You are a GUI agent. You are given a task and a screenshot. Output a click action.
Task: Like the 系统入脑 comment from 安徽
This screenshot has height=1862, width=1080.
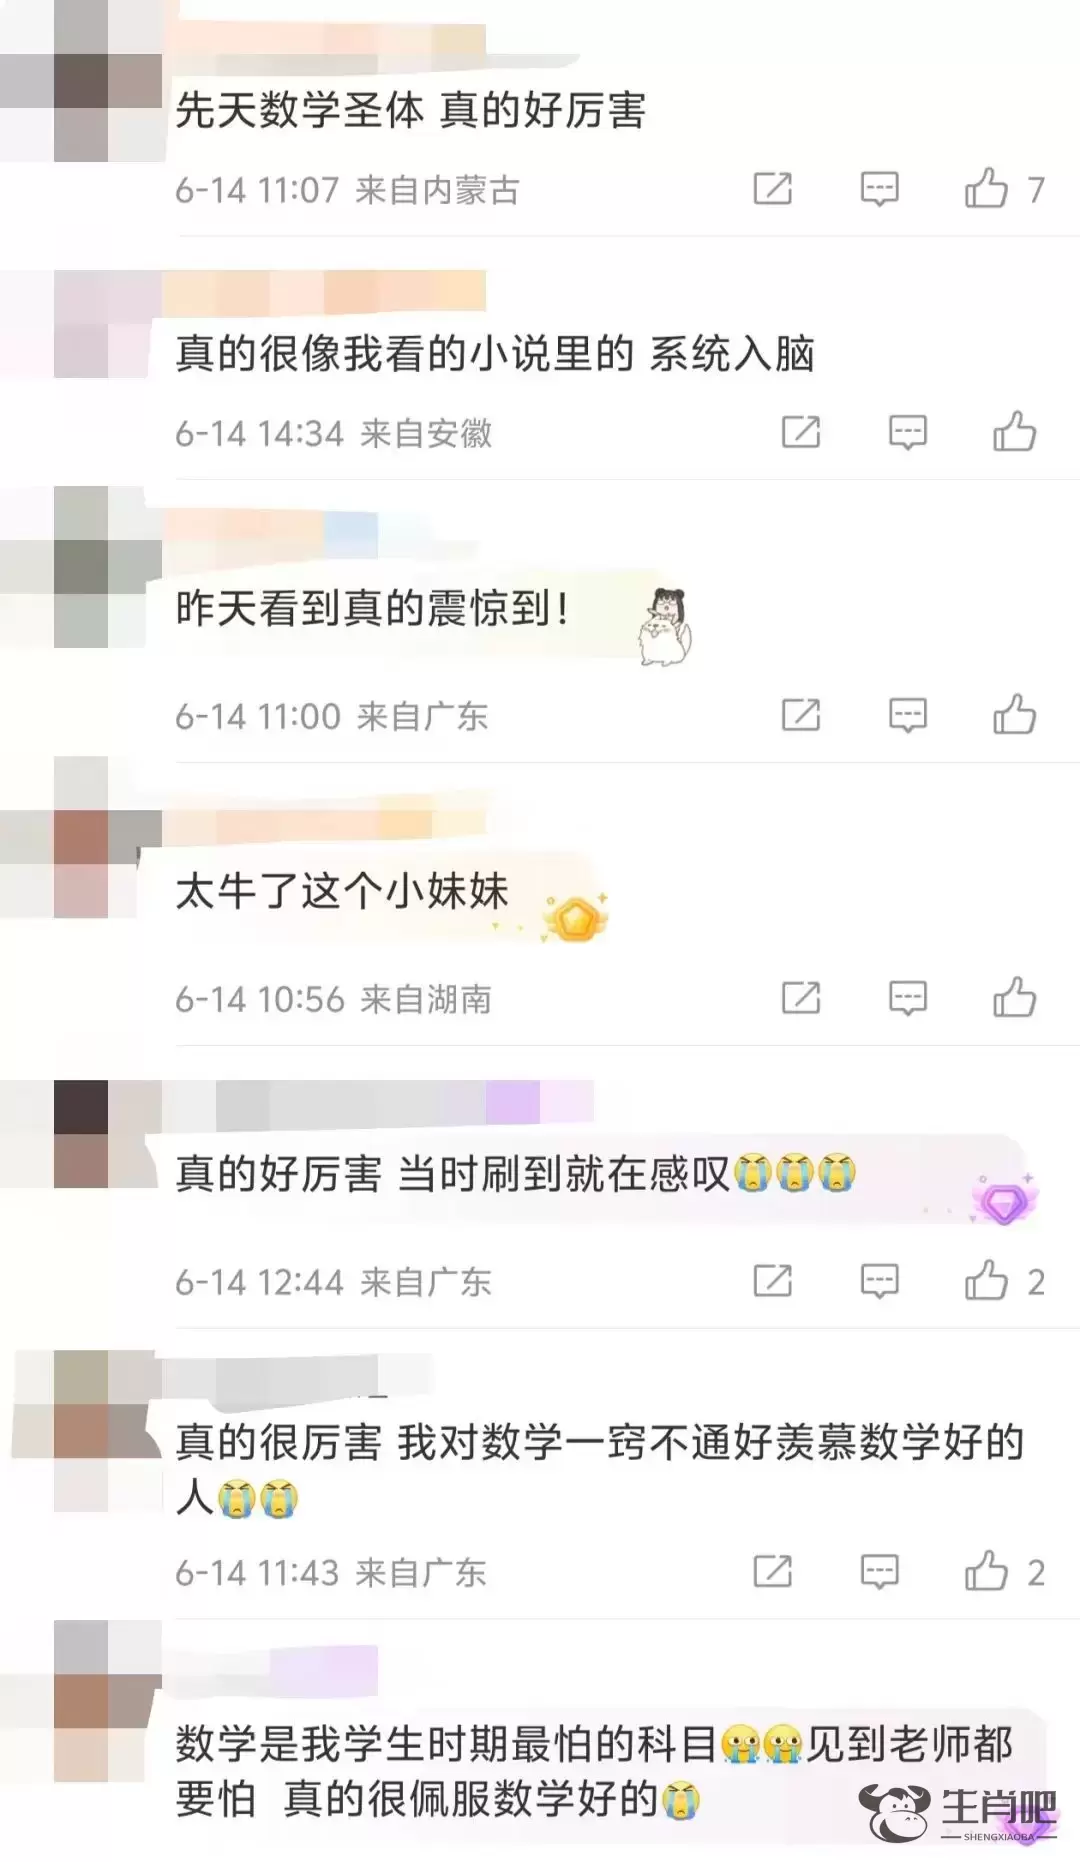pyautogui.click(x=1014, y=432)
